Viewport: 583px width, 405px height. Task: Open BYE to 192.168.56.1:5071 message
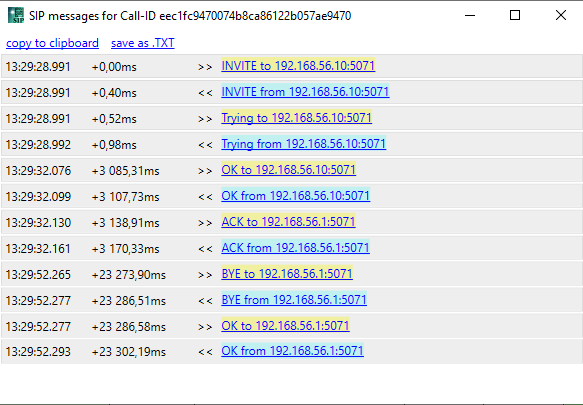(287, 274)
